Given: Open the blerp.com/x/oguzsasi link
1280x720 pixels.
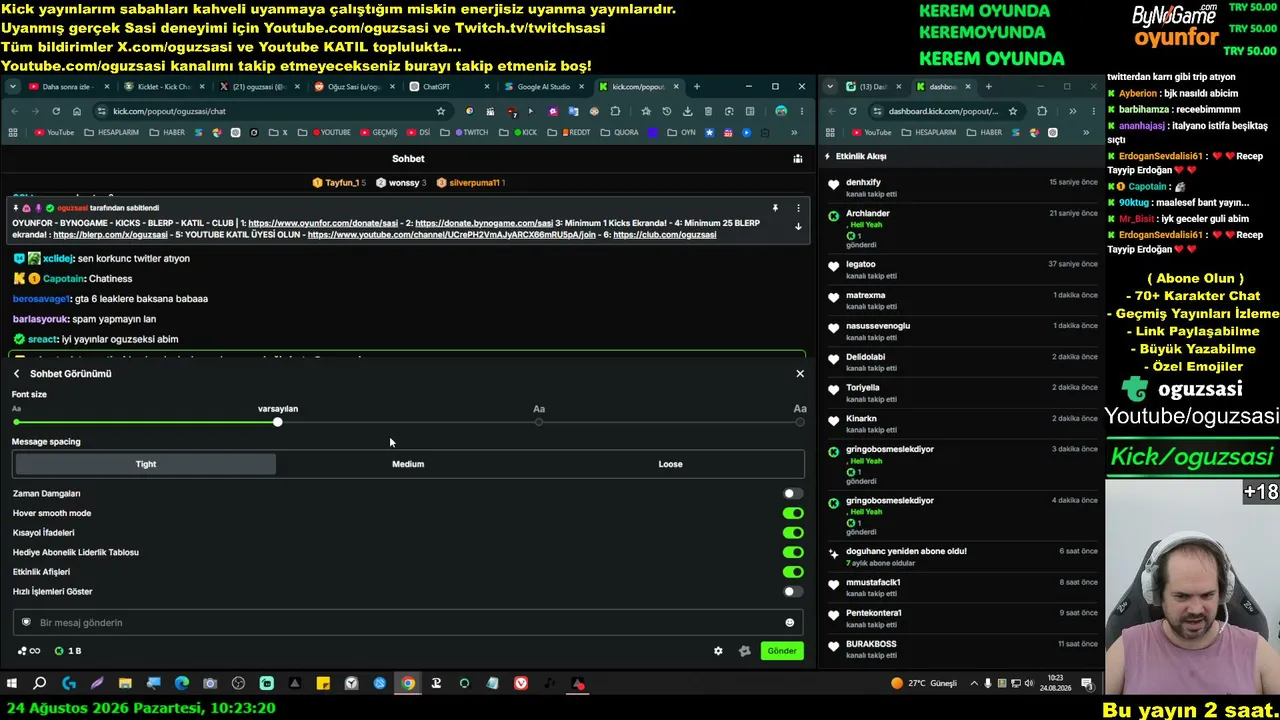Looking at the screenshot, I should click(x=110, y=235).
